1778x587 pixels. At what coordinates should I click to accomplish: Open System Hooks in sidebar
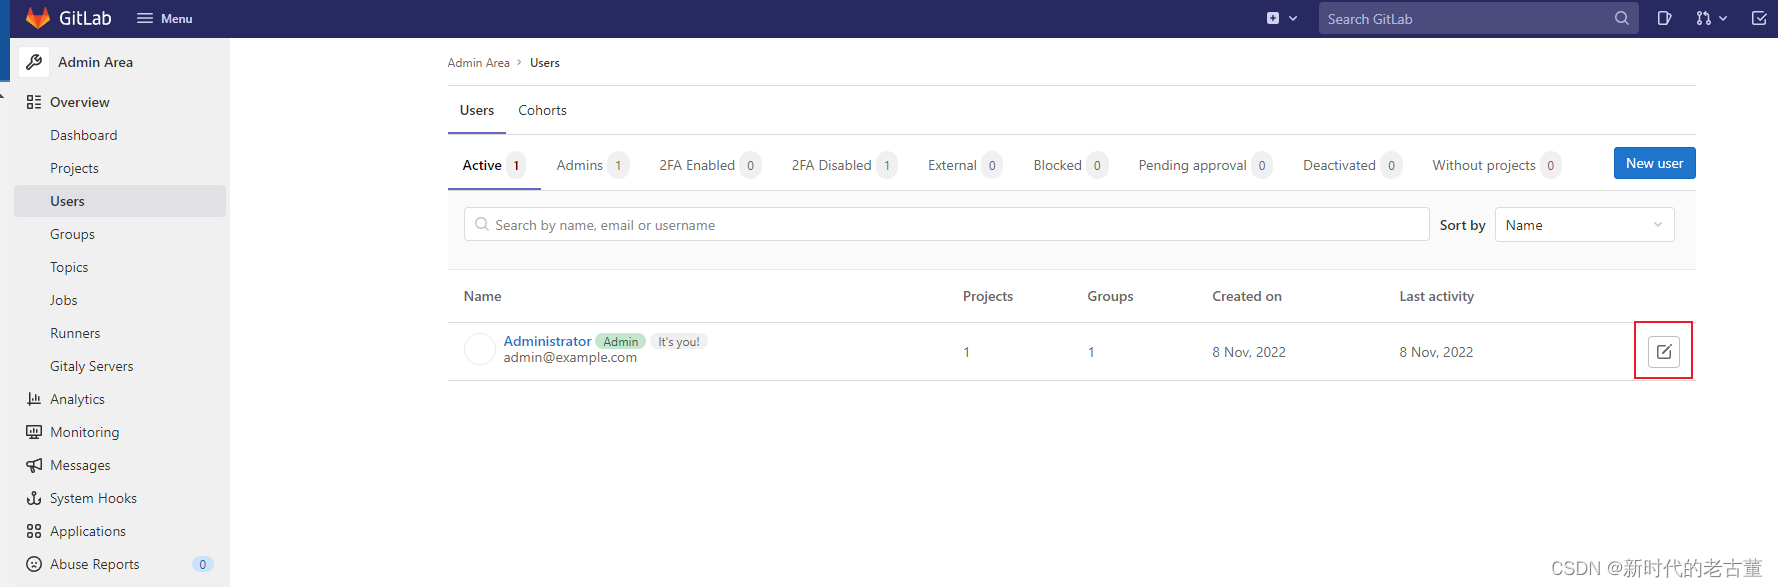pyautogui.click(x=93, y=498)
